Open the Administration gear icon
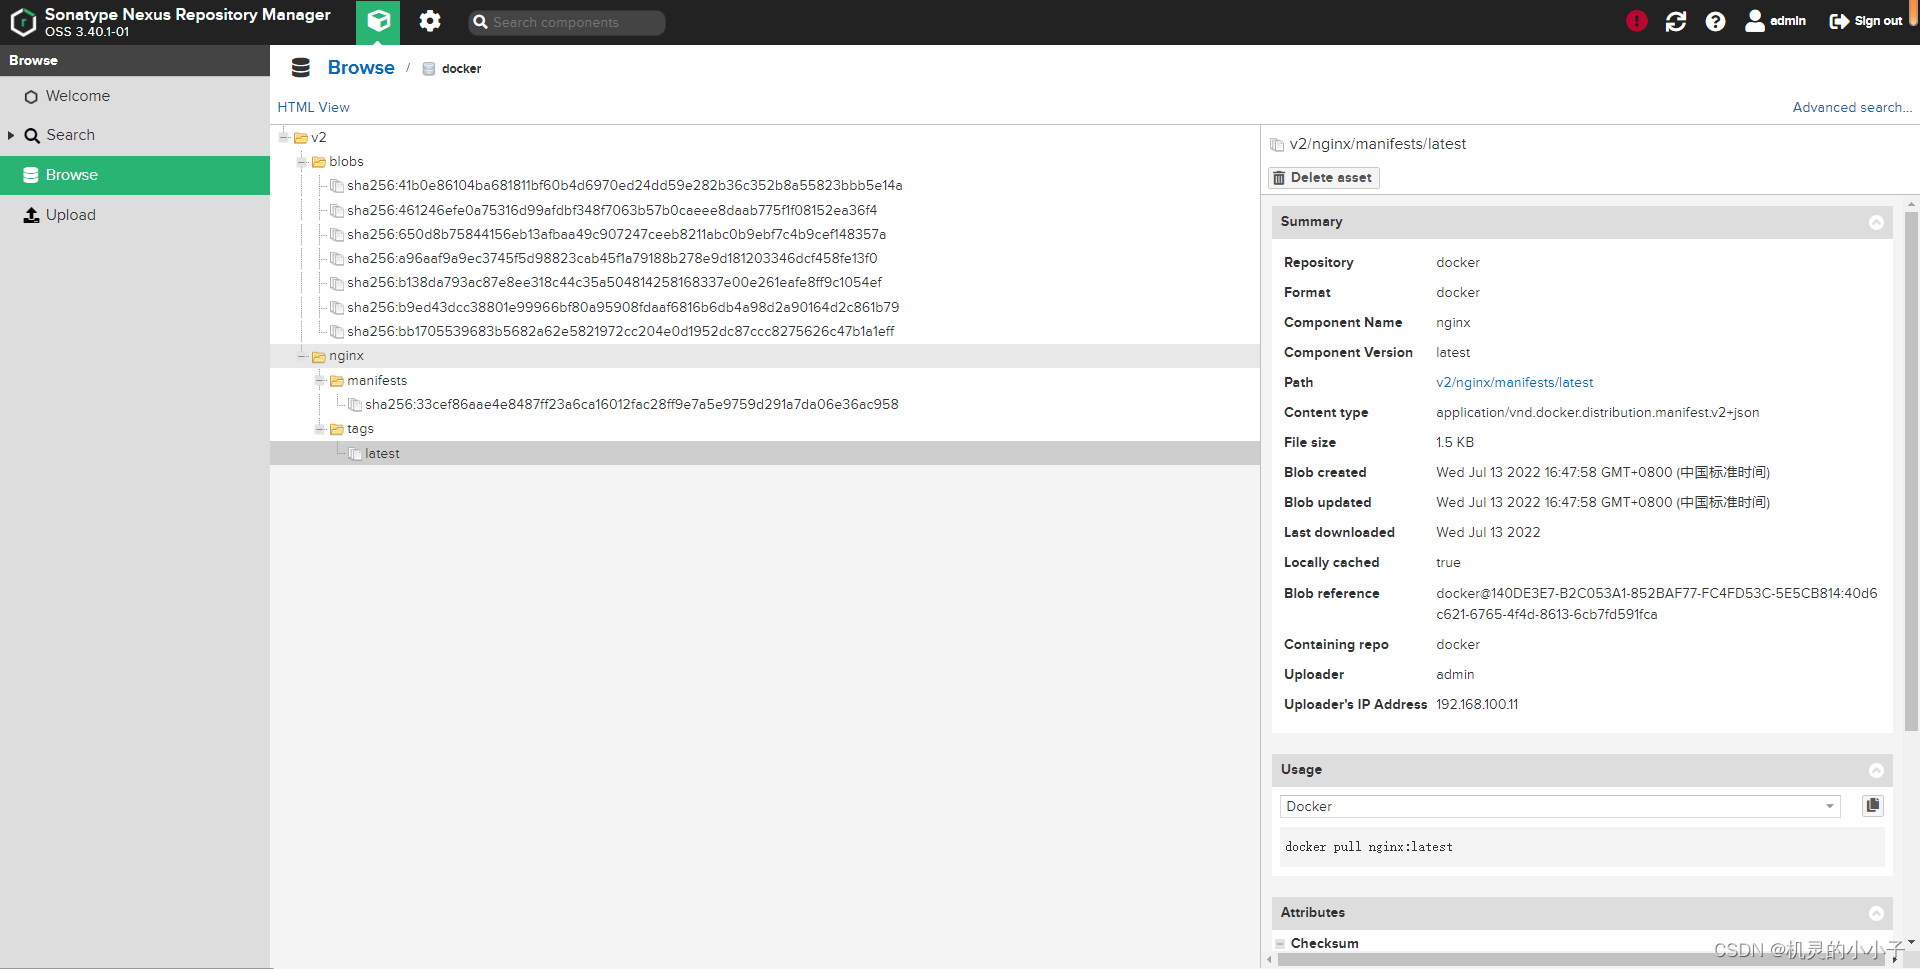 [430, 21]
